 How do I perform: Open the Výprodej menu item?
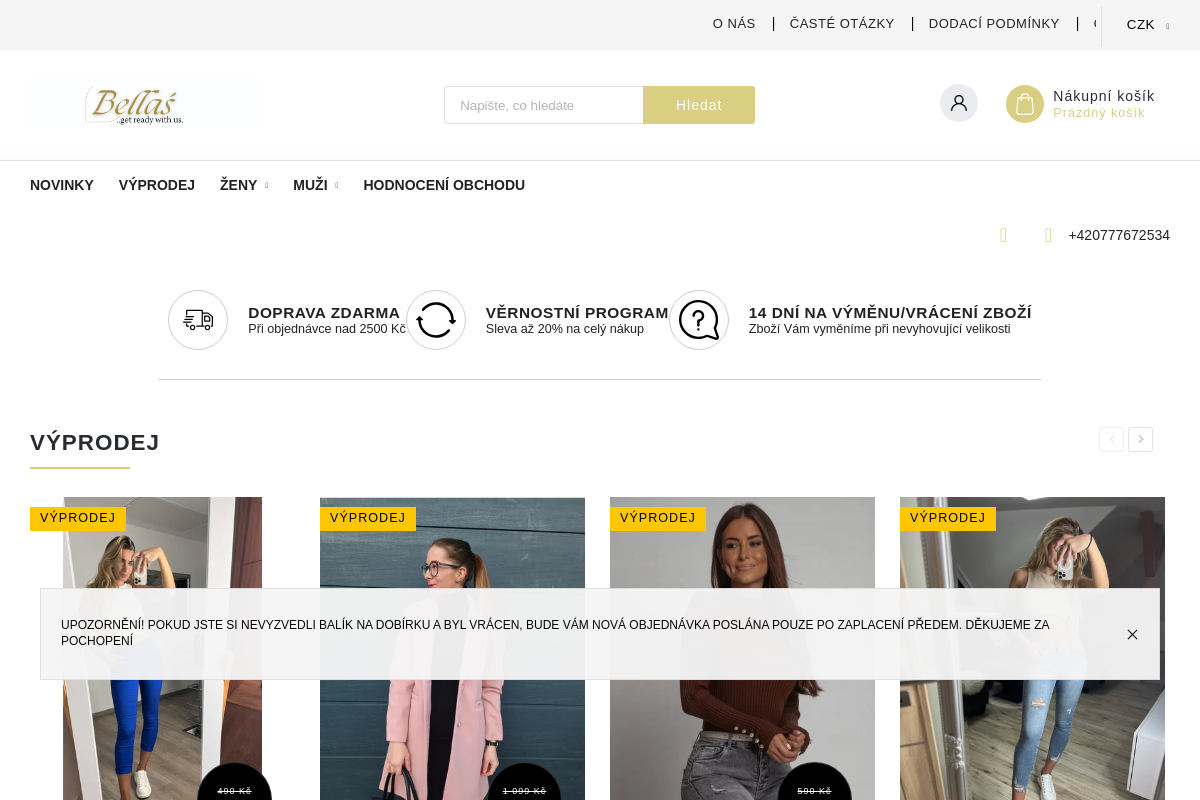(157, 185)
